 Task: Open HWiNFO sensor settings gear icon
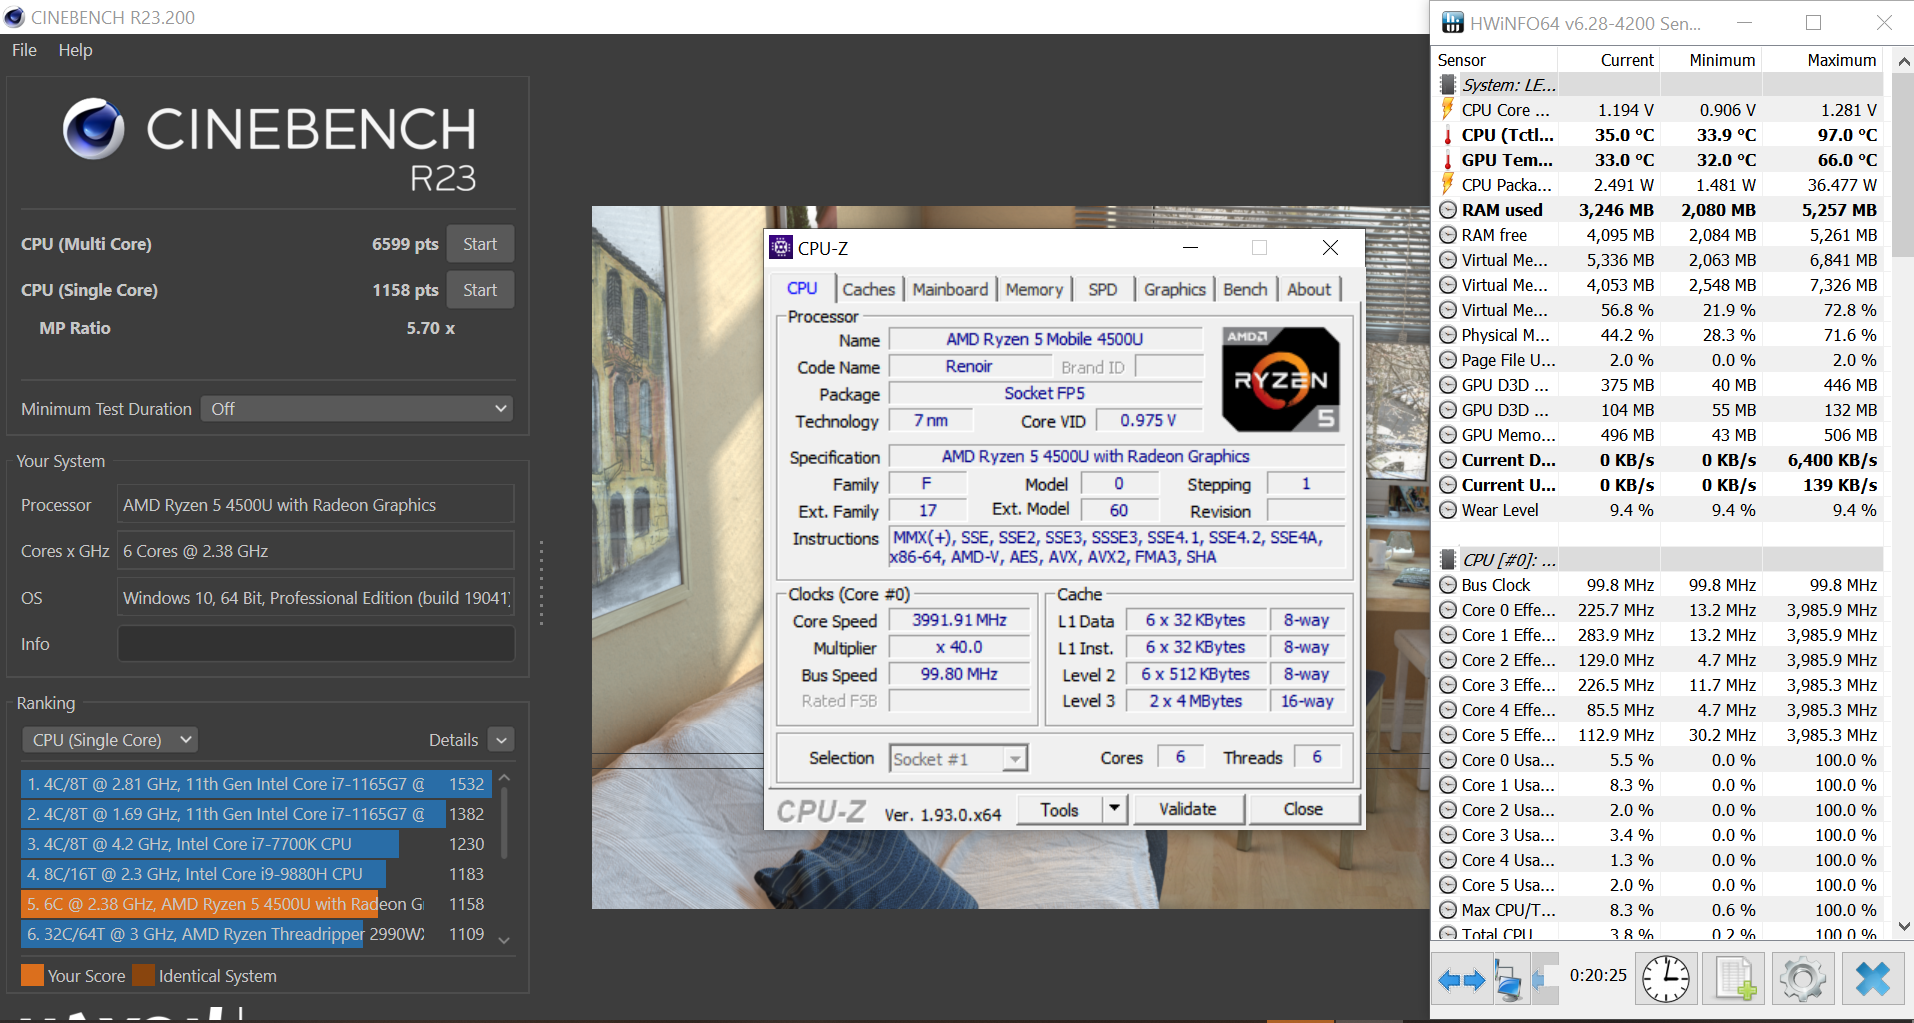(1804, 979)
